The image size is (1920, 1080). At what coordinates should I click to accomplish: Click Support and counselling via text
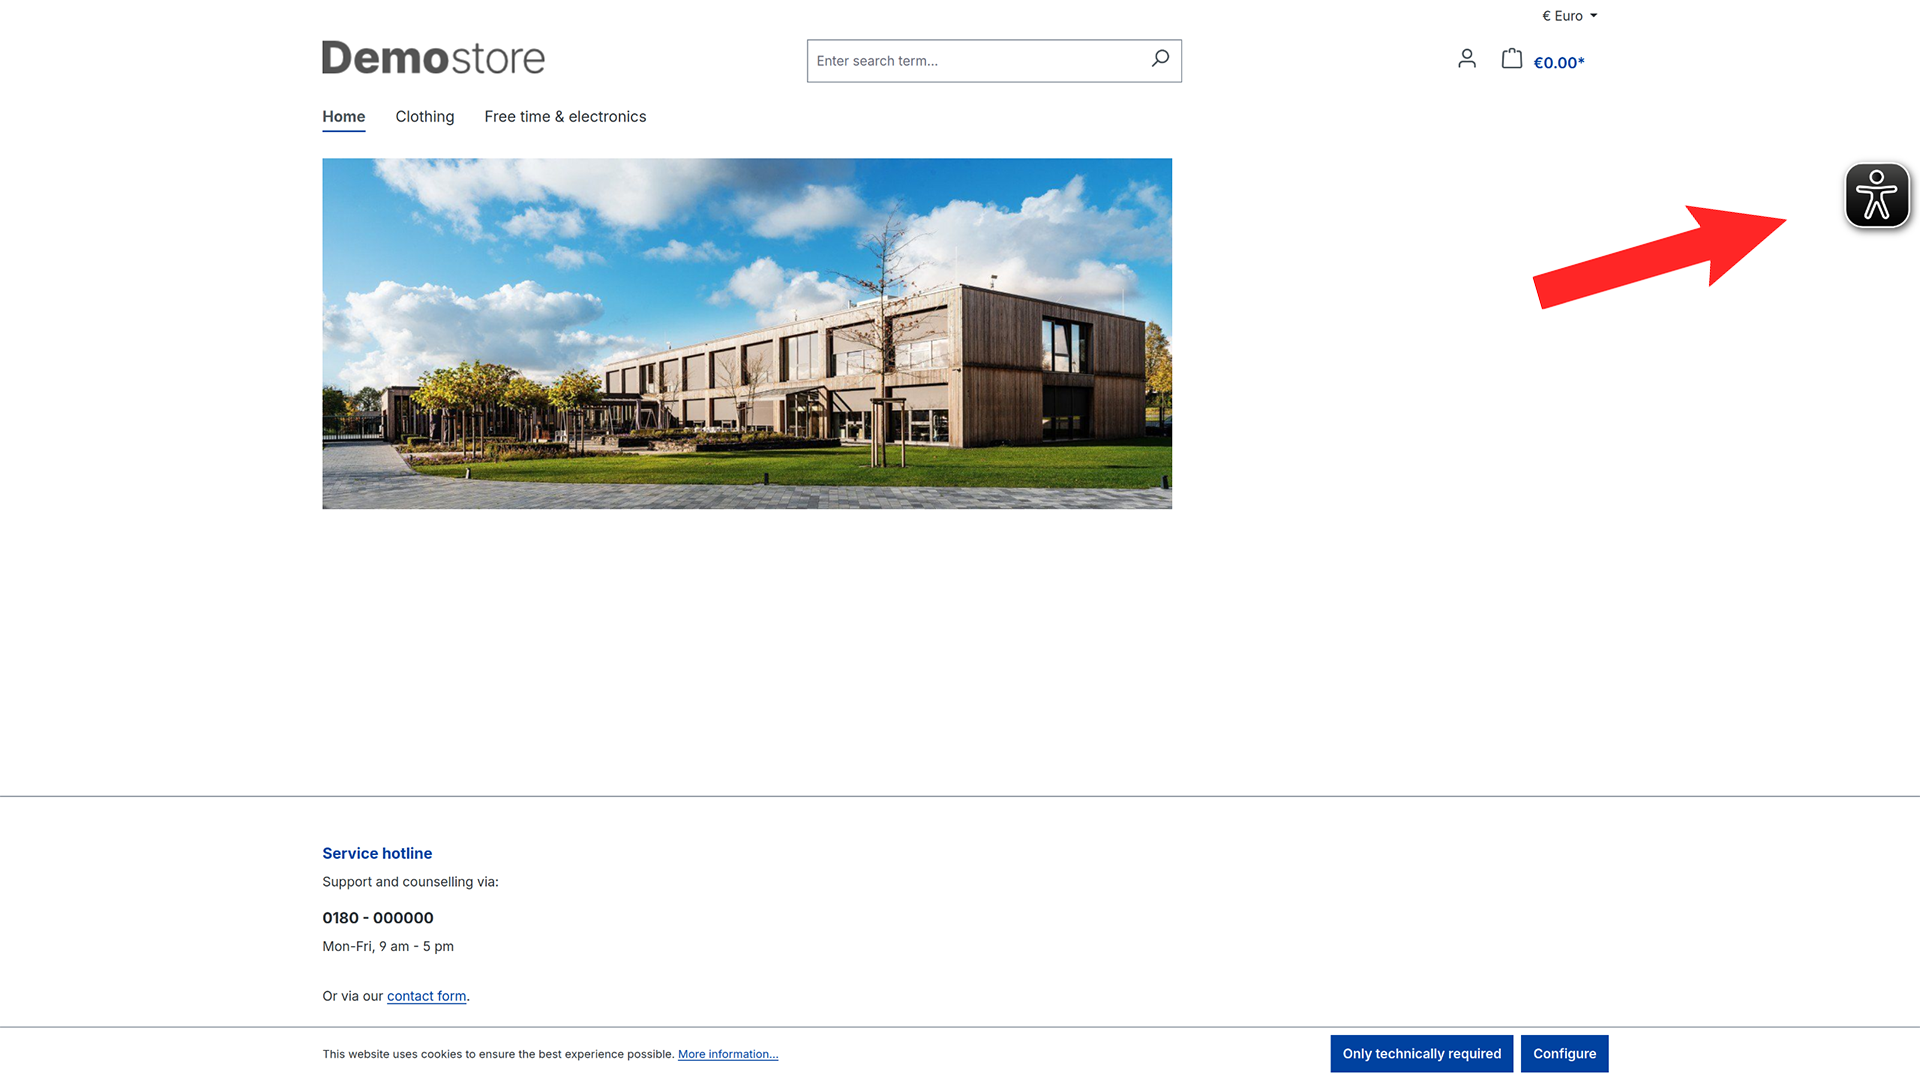(410, 882)
